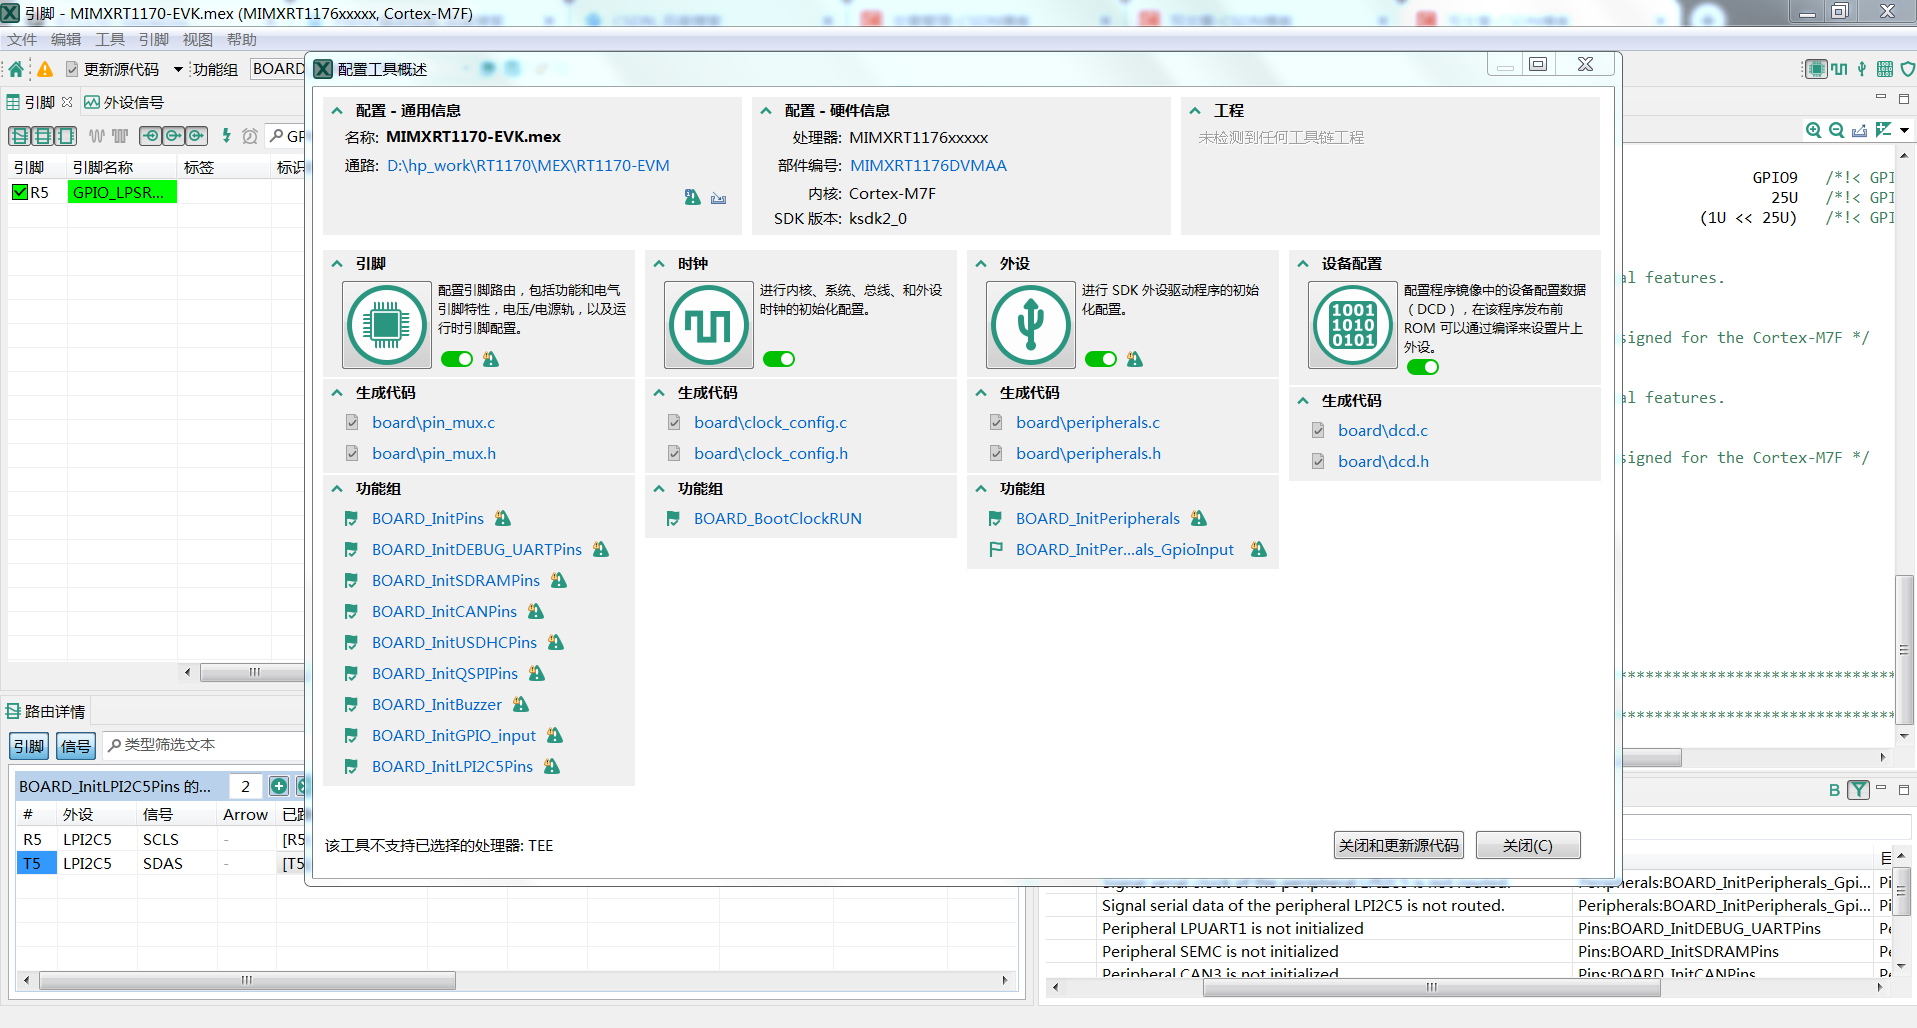
Task: Click the 更新源代码 toolbar button
Action: (x=112, y=69)
